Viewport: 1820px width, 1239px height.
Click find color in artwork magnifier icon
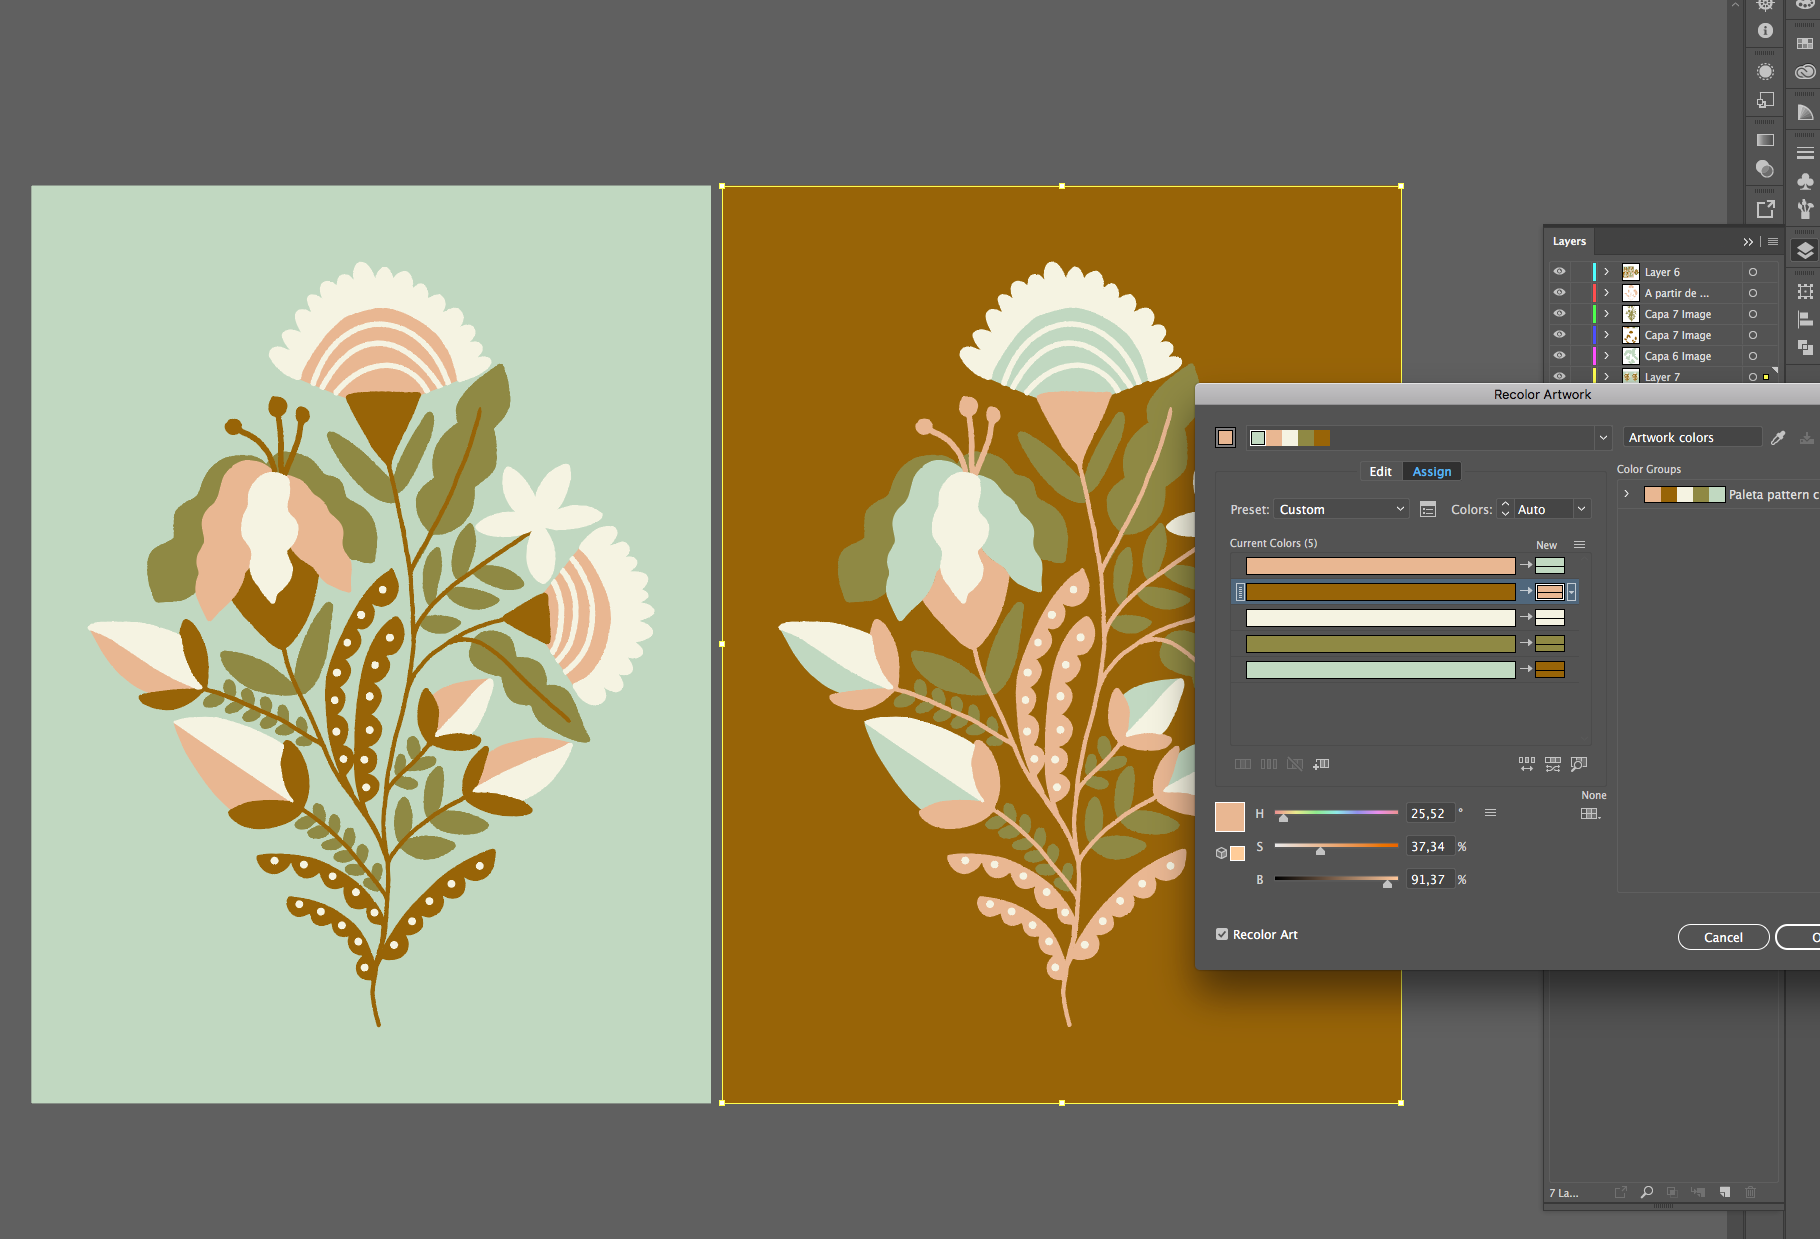pos(1579,764)
